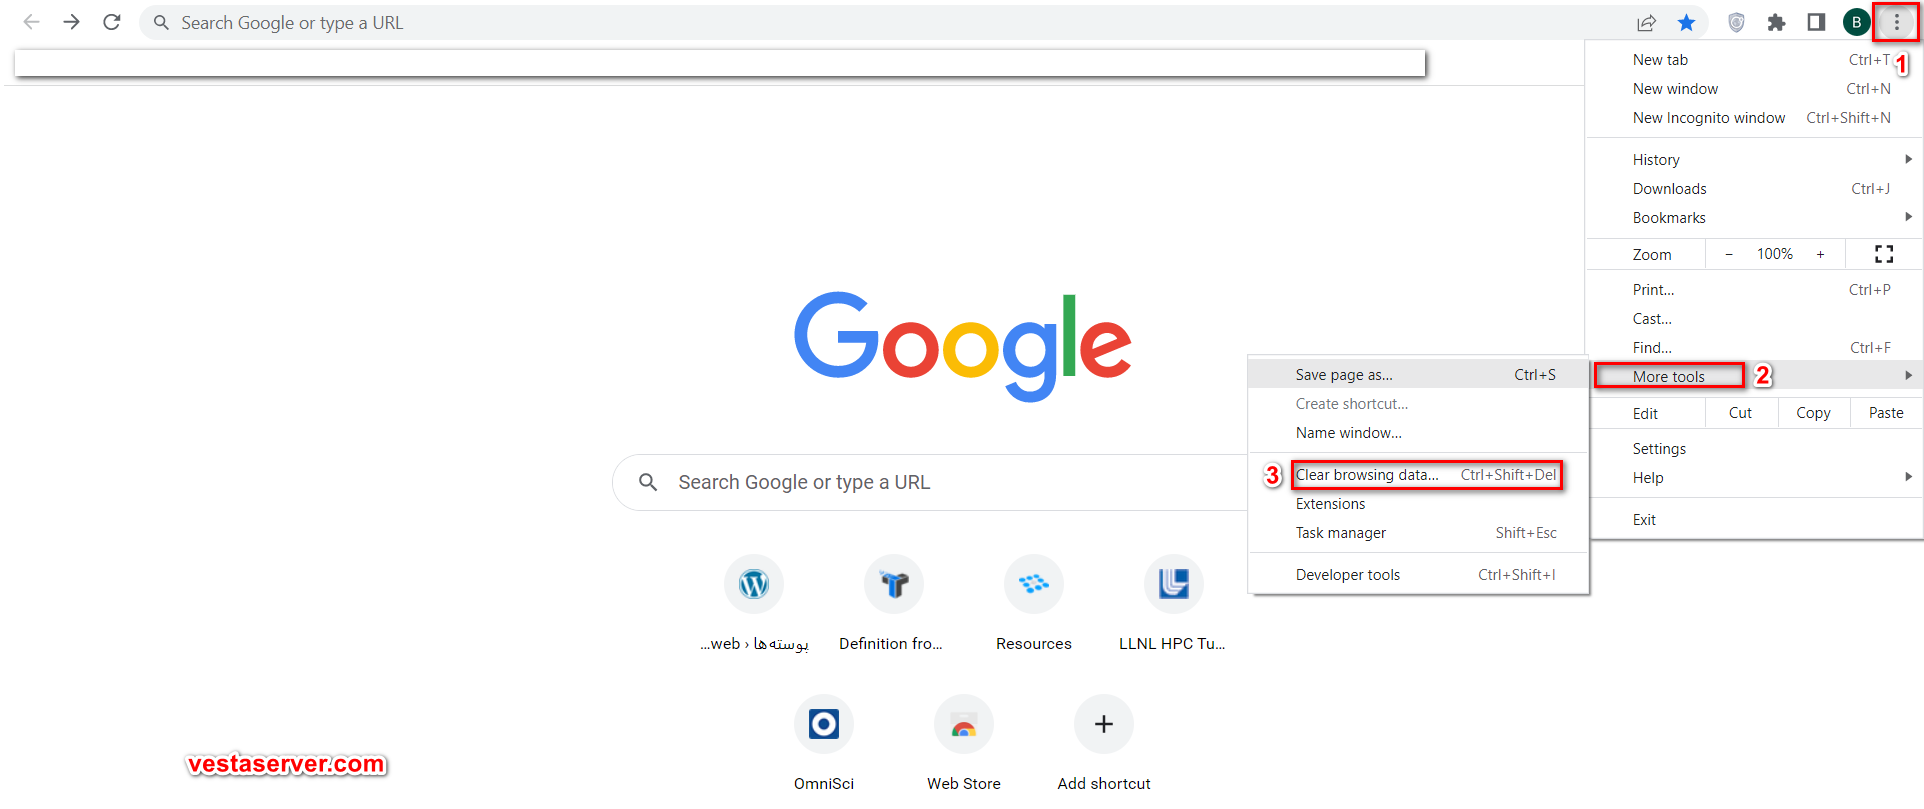This screenshot has width=1924, height=809.
Task: Select Save page as... in submenu
Action: pyautogui.click(x=1418, y=375)
